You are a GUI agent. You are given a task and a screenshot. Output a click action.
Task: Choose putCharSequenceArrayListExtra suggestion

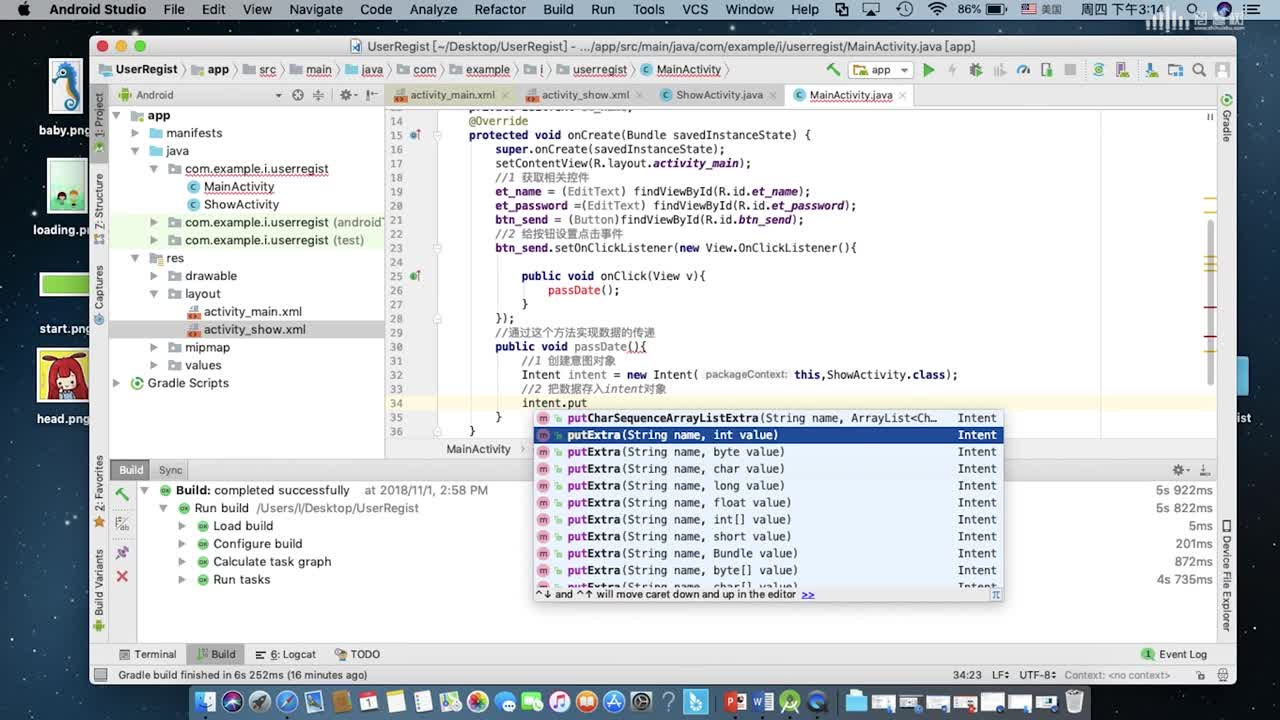click(x=768, y=418)
